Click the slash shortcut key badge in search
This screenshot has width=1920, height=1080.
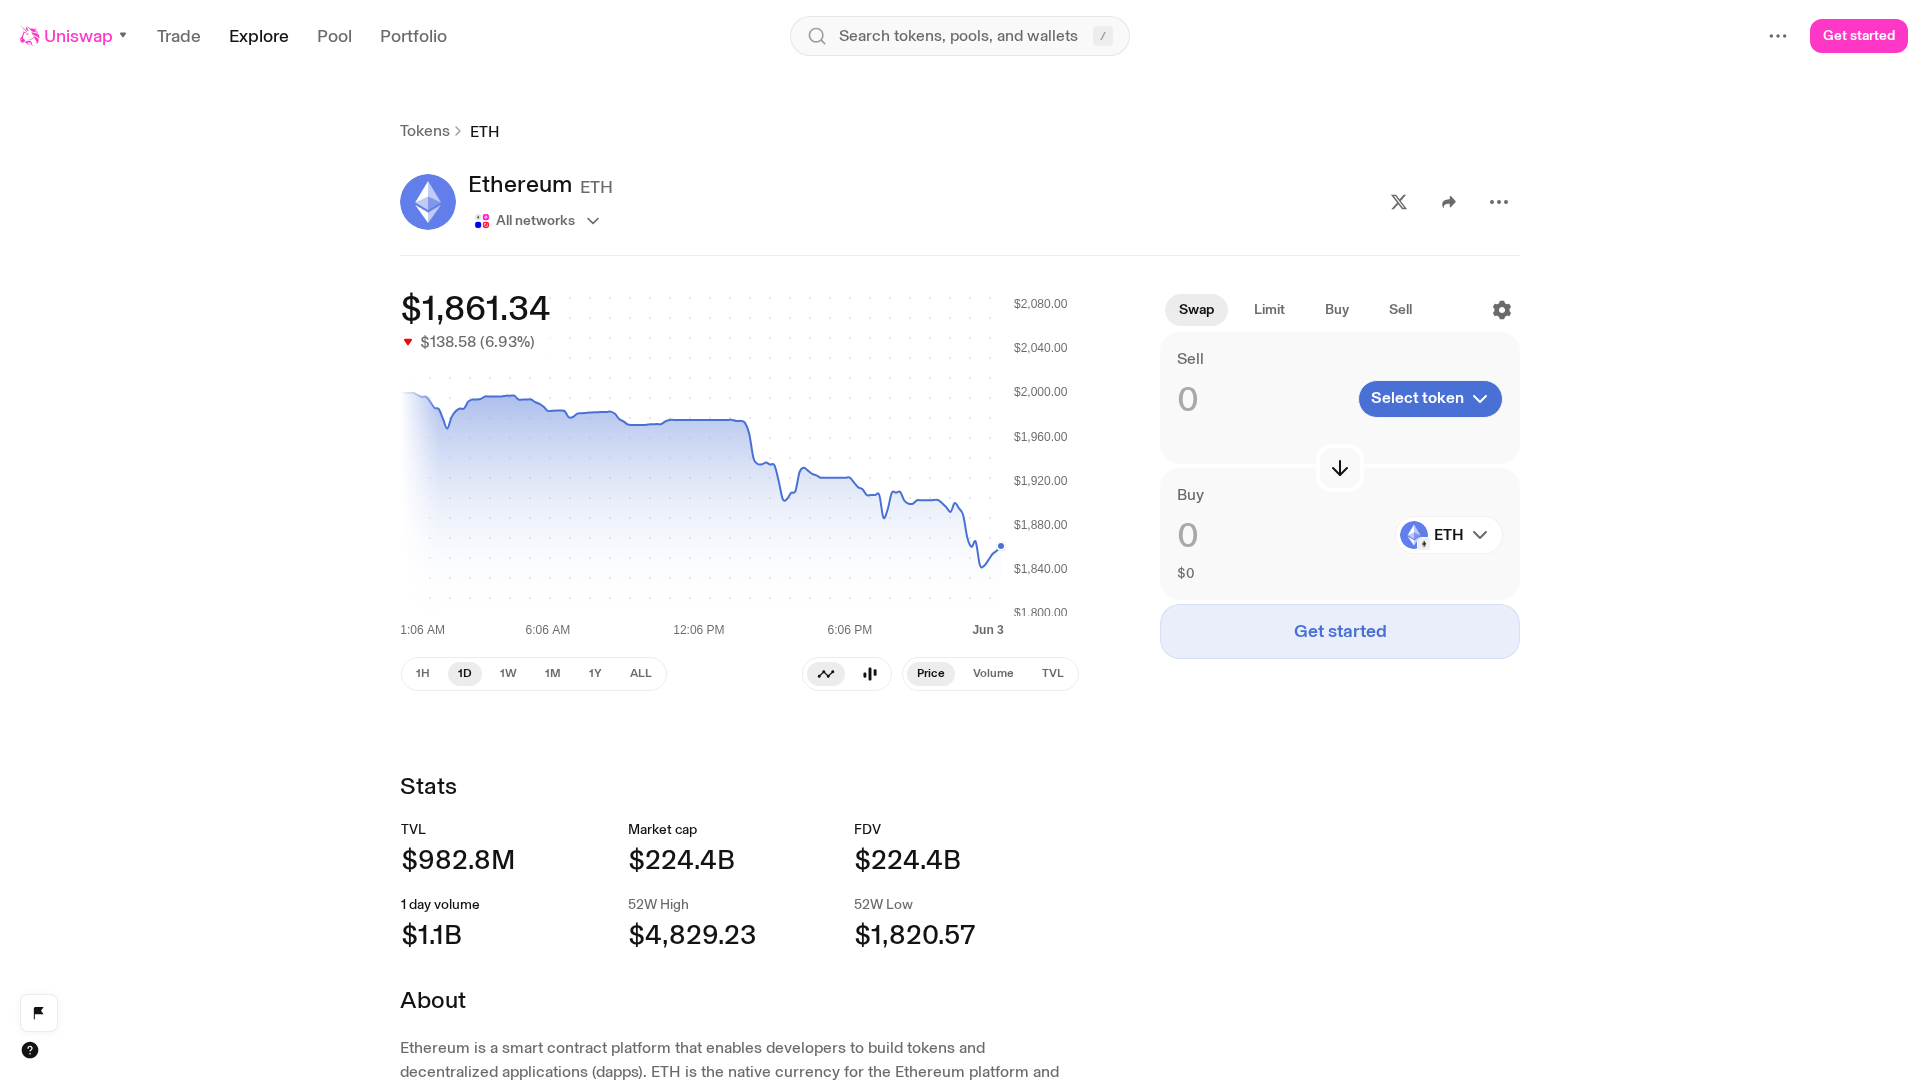pos(1103,36)
